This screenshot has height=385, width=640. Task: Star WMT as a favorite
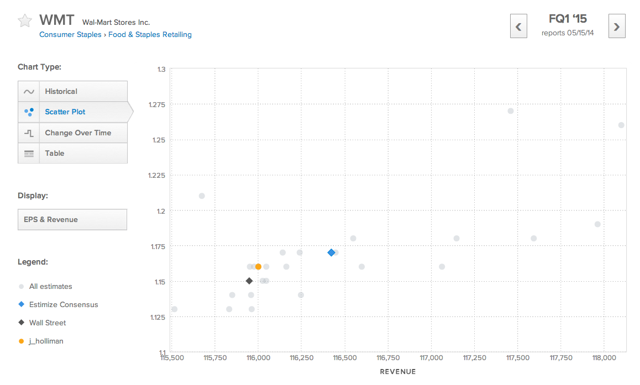(25, 20)
